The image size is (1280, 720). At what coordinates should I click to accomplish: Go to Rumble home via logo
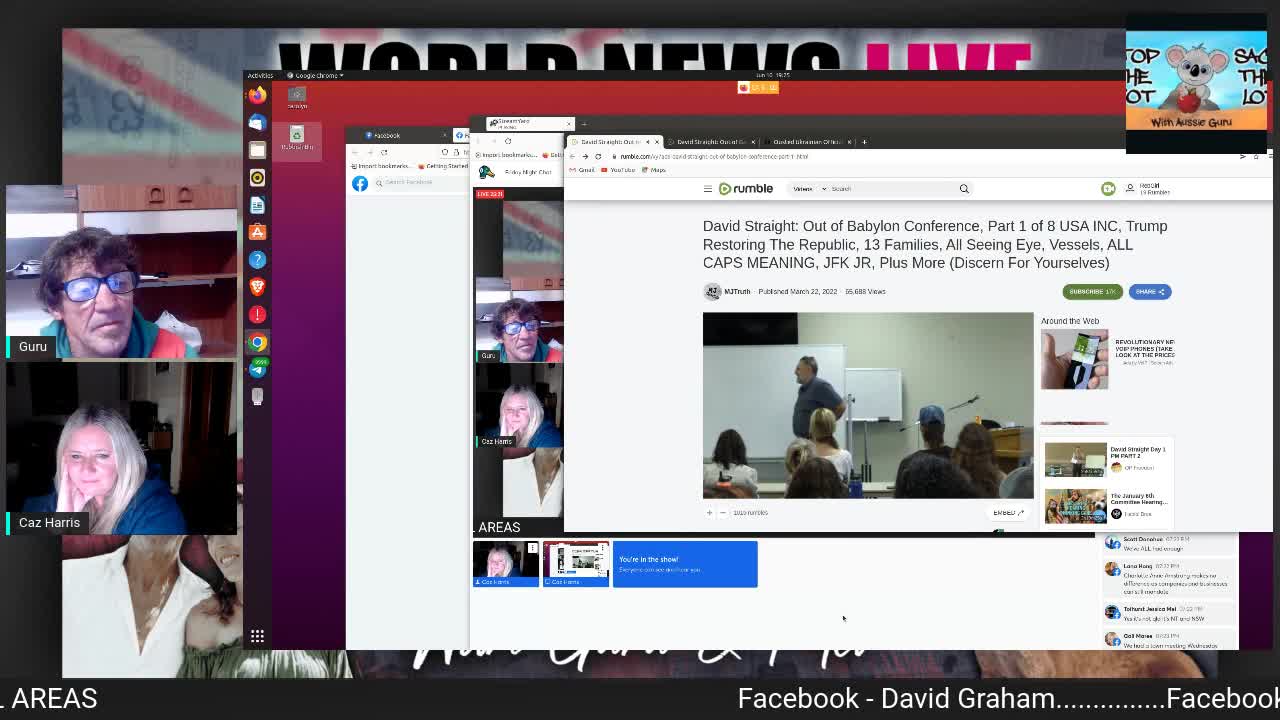[x=746, y=188]
